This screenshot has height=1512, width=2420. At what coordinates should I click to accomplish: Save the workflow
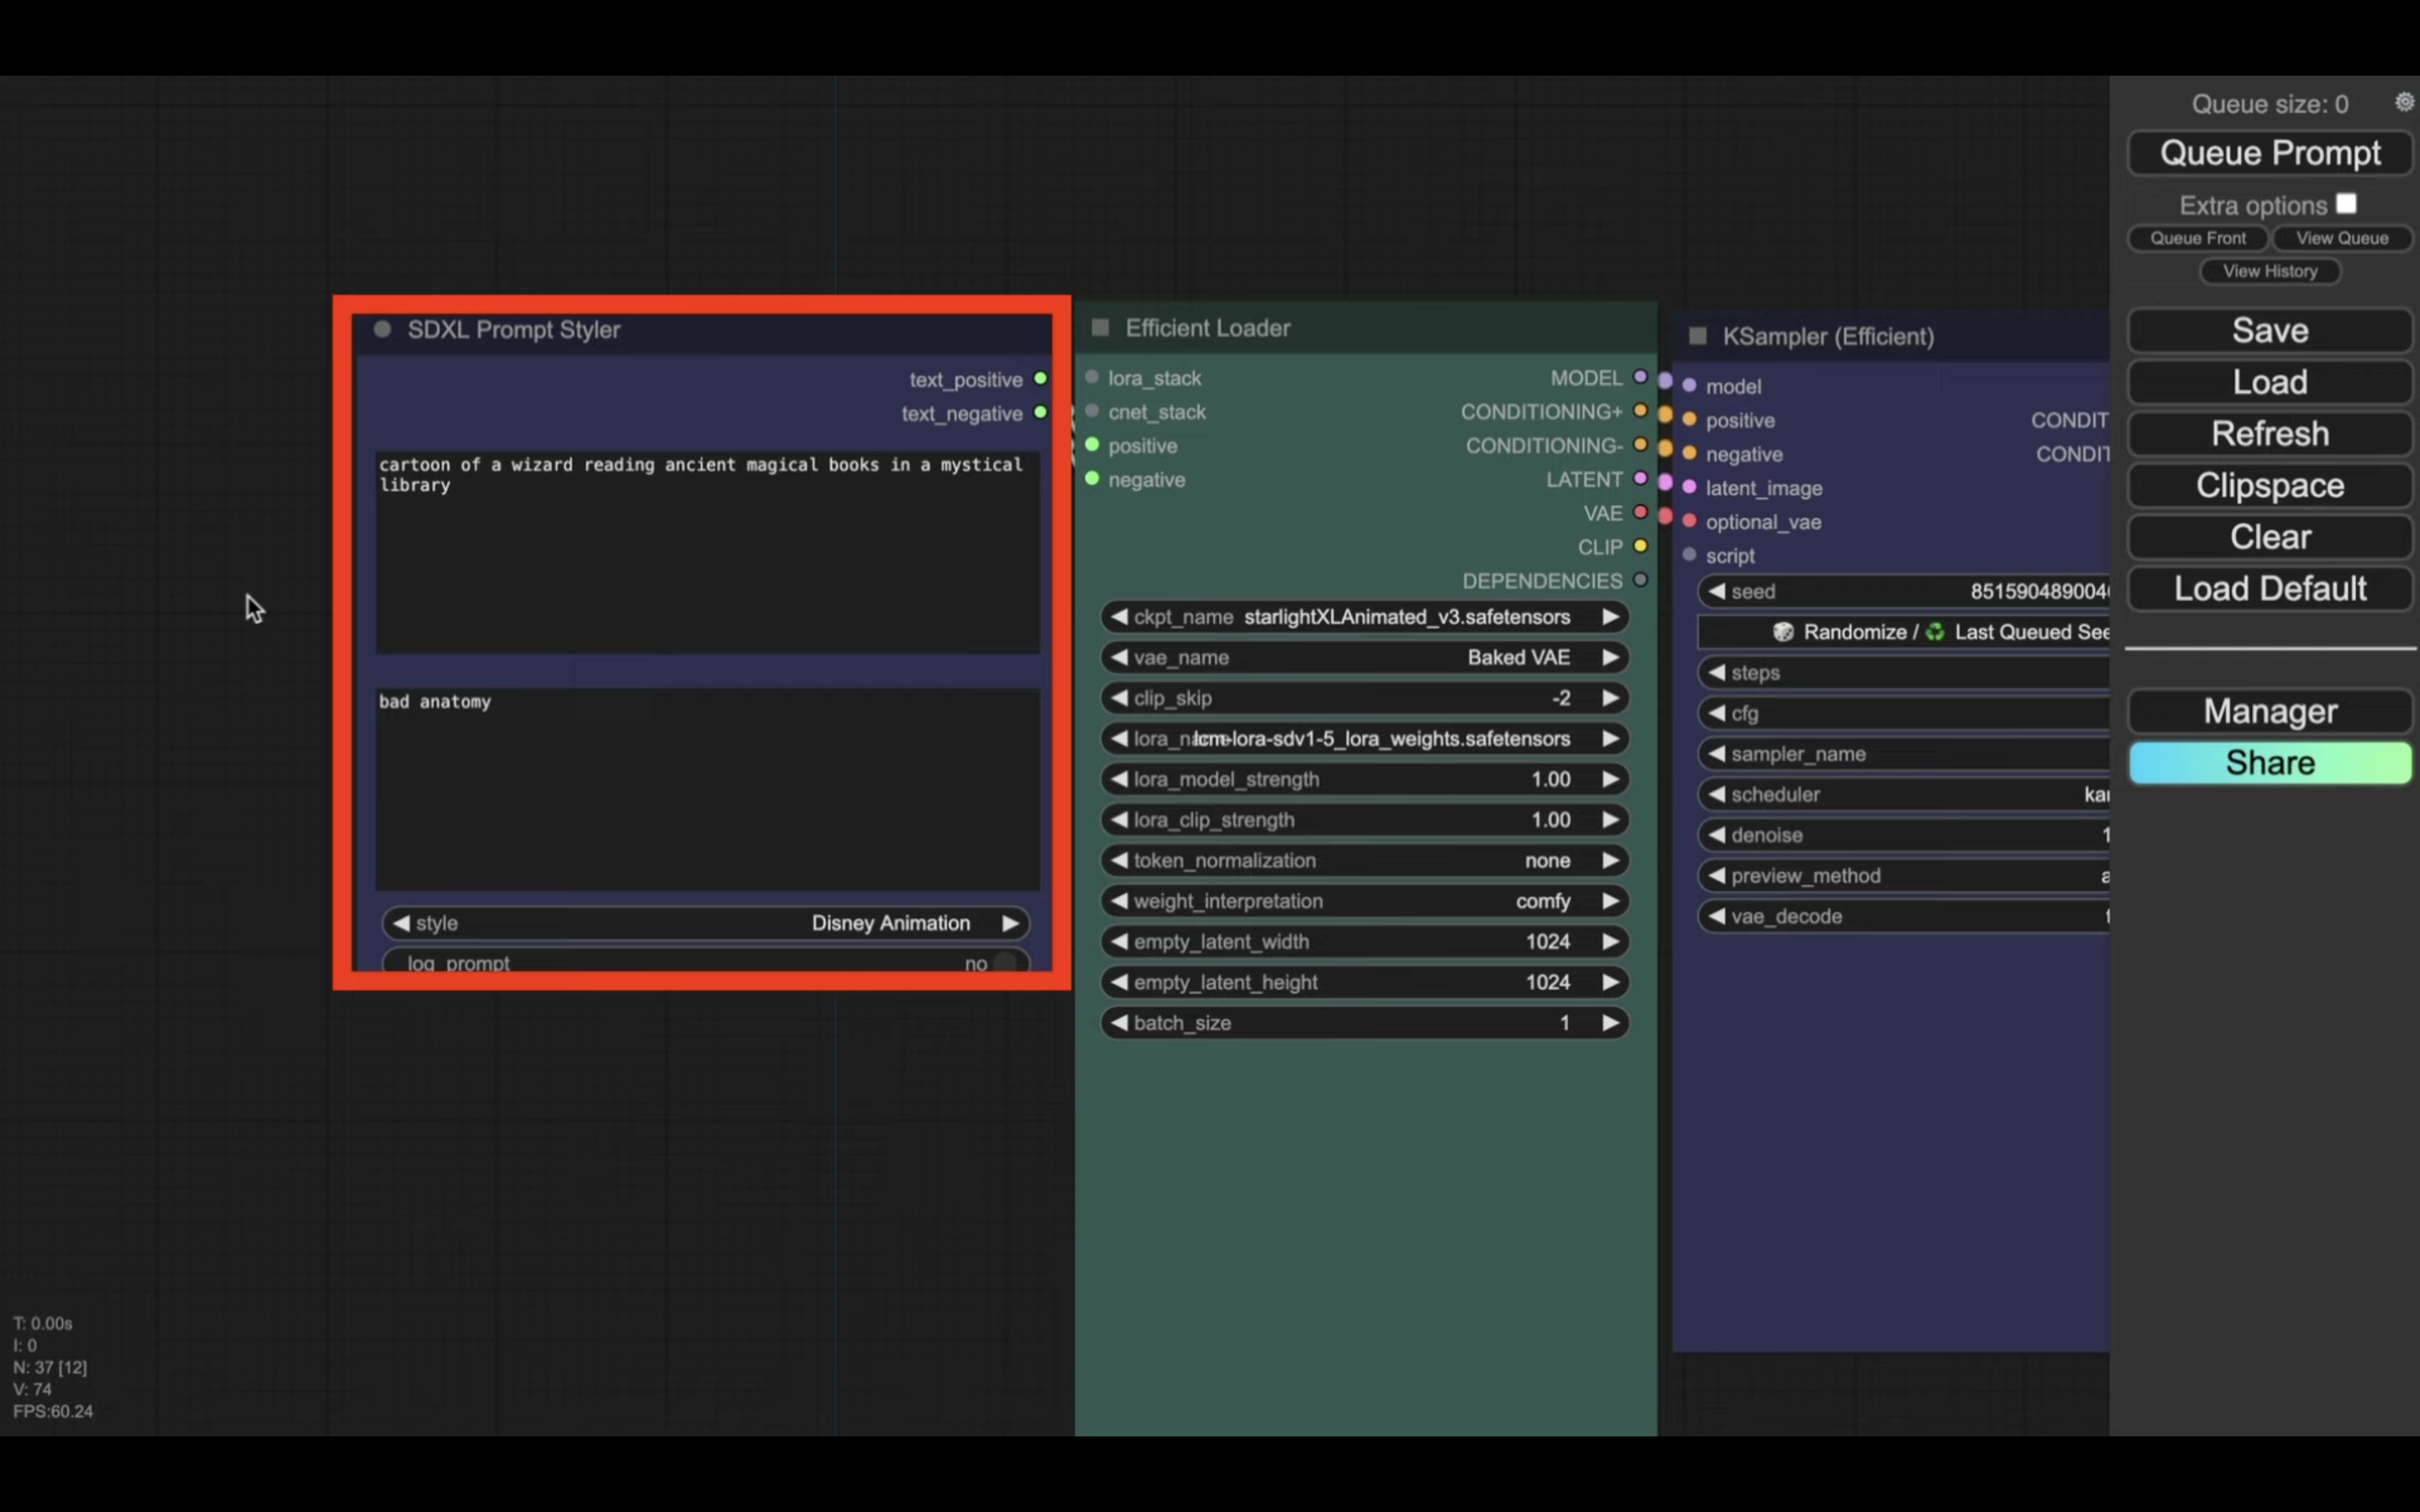pyautogui.click(x=2270, y=330)
